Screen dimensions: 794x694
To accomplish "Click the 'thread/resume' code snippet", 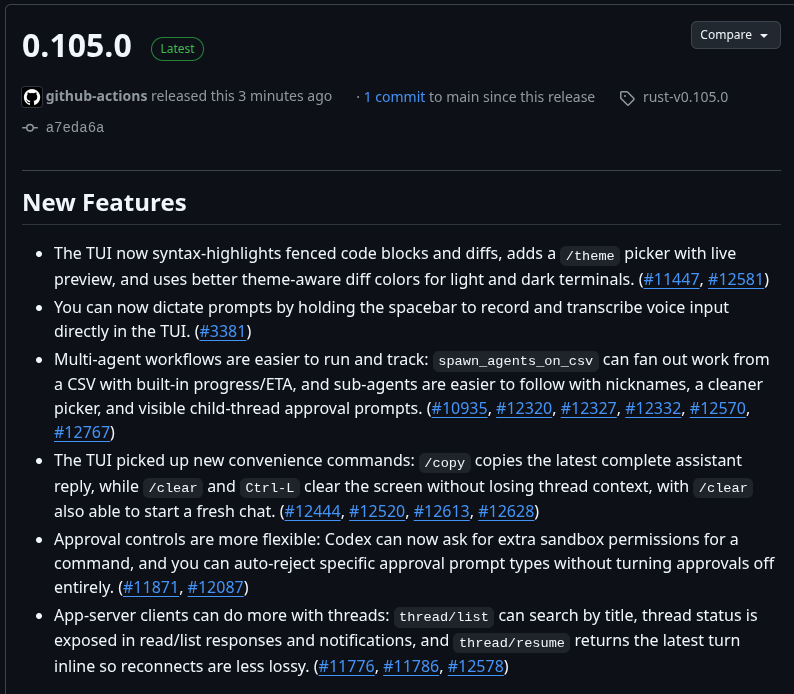I will 511,643.
